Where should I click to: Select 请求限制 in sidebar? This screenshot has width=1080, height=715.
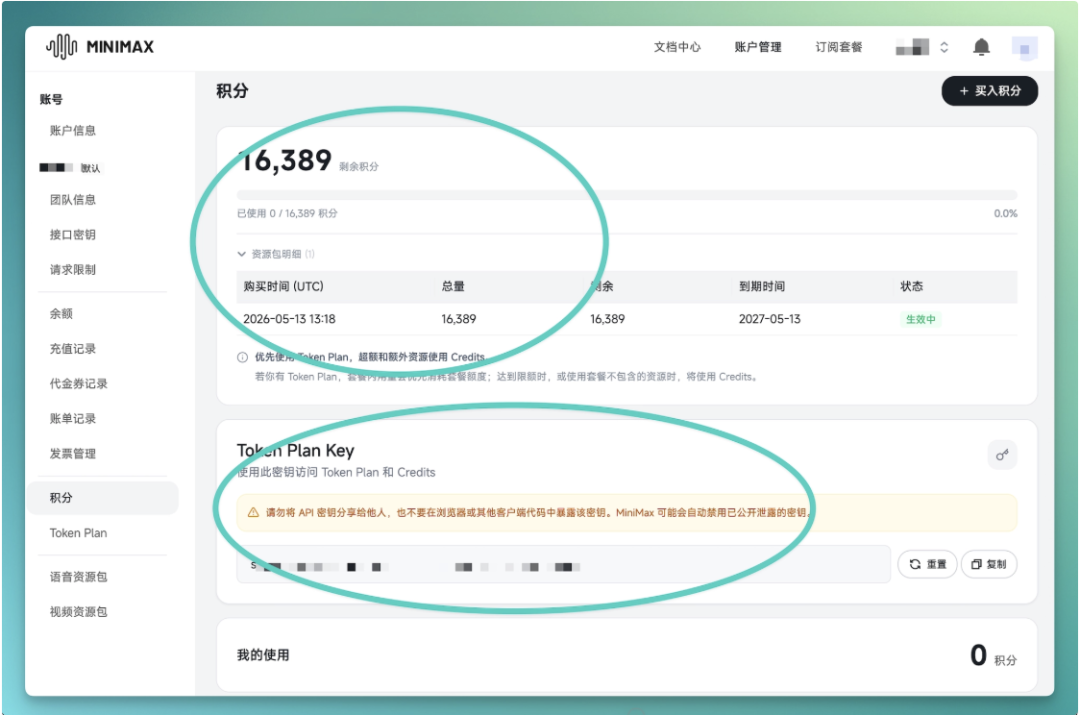click(x=72, y=270)
